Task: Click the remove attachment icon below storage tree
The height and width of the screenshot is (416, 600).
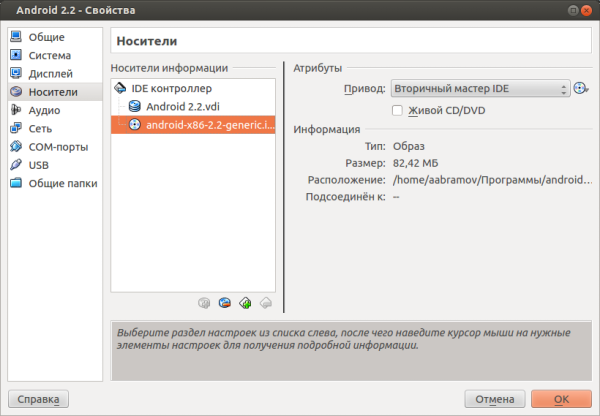Action: pyautogui.click(x=265, y=303)
